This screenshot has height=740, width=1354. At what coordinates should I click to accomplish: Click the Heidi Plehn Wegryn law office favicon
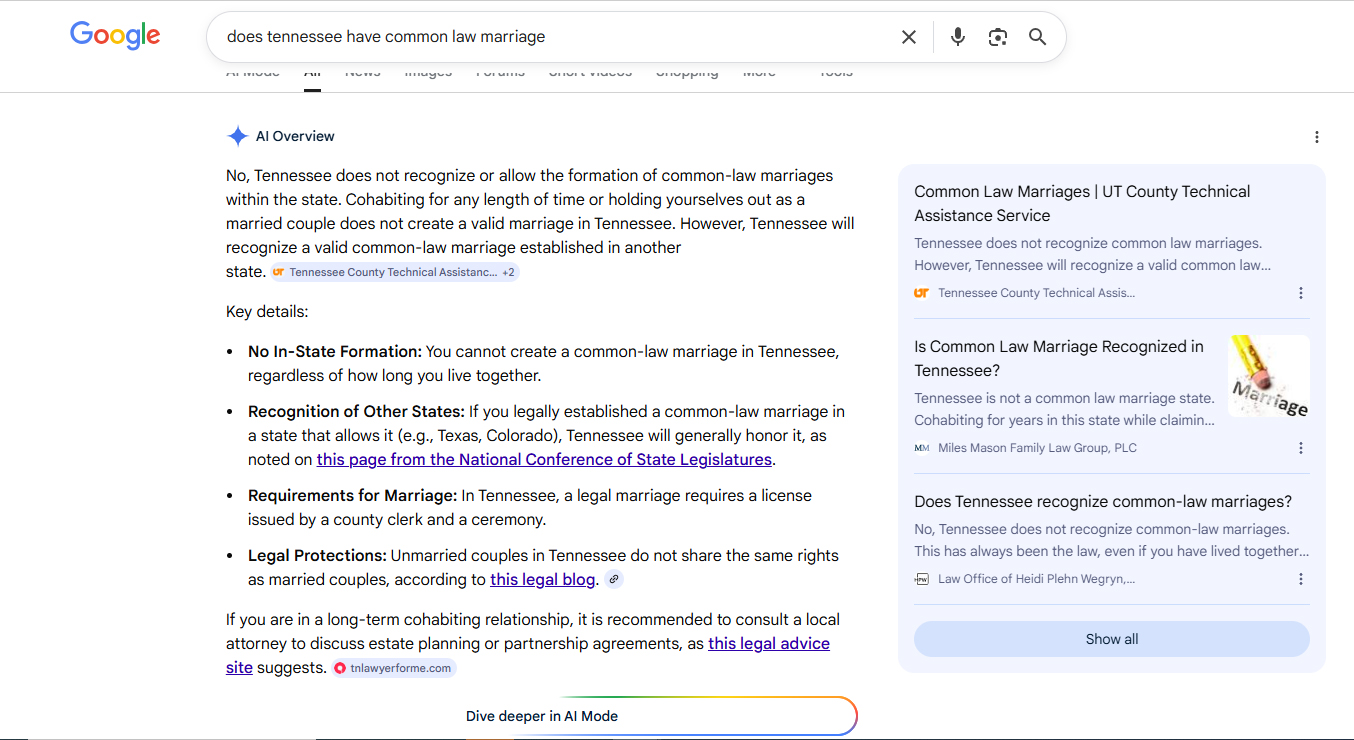(921, 579)
